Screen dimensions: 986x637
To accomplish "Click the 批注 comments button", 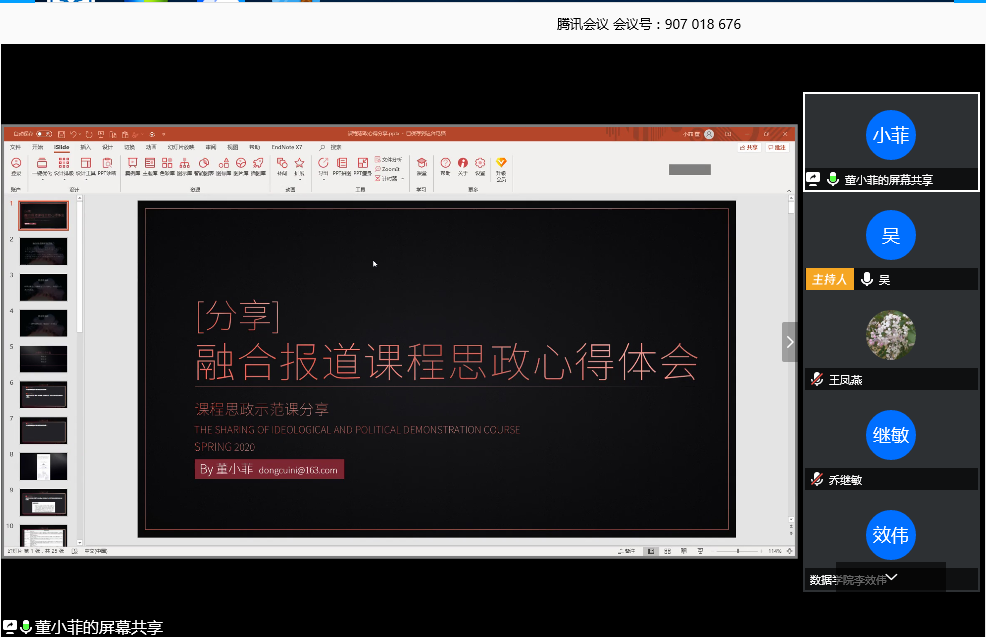I will click(777, 147).
